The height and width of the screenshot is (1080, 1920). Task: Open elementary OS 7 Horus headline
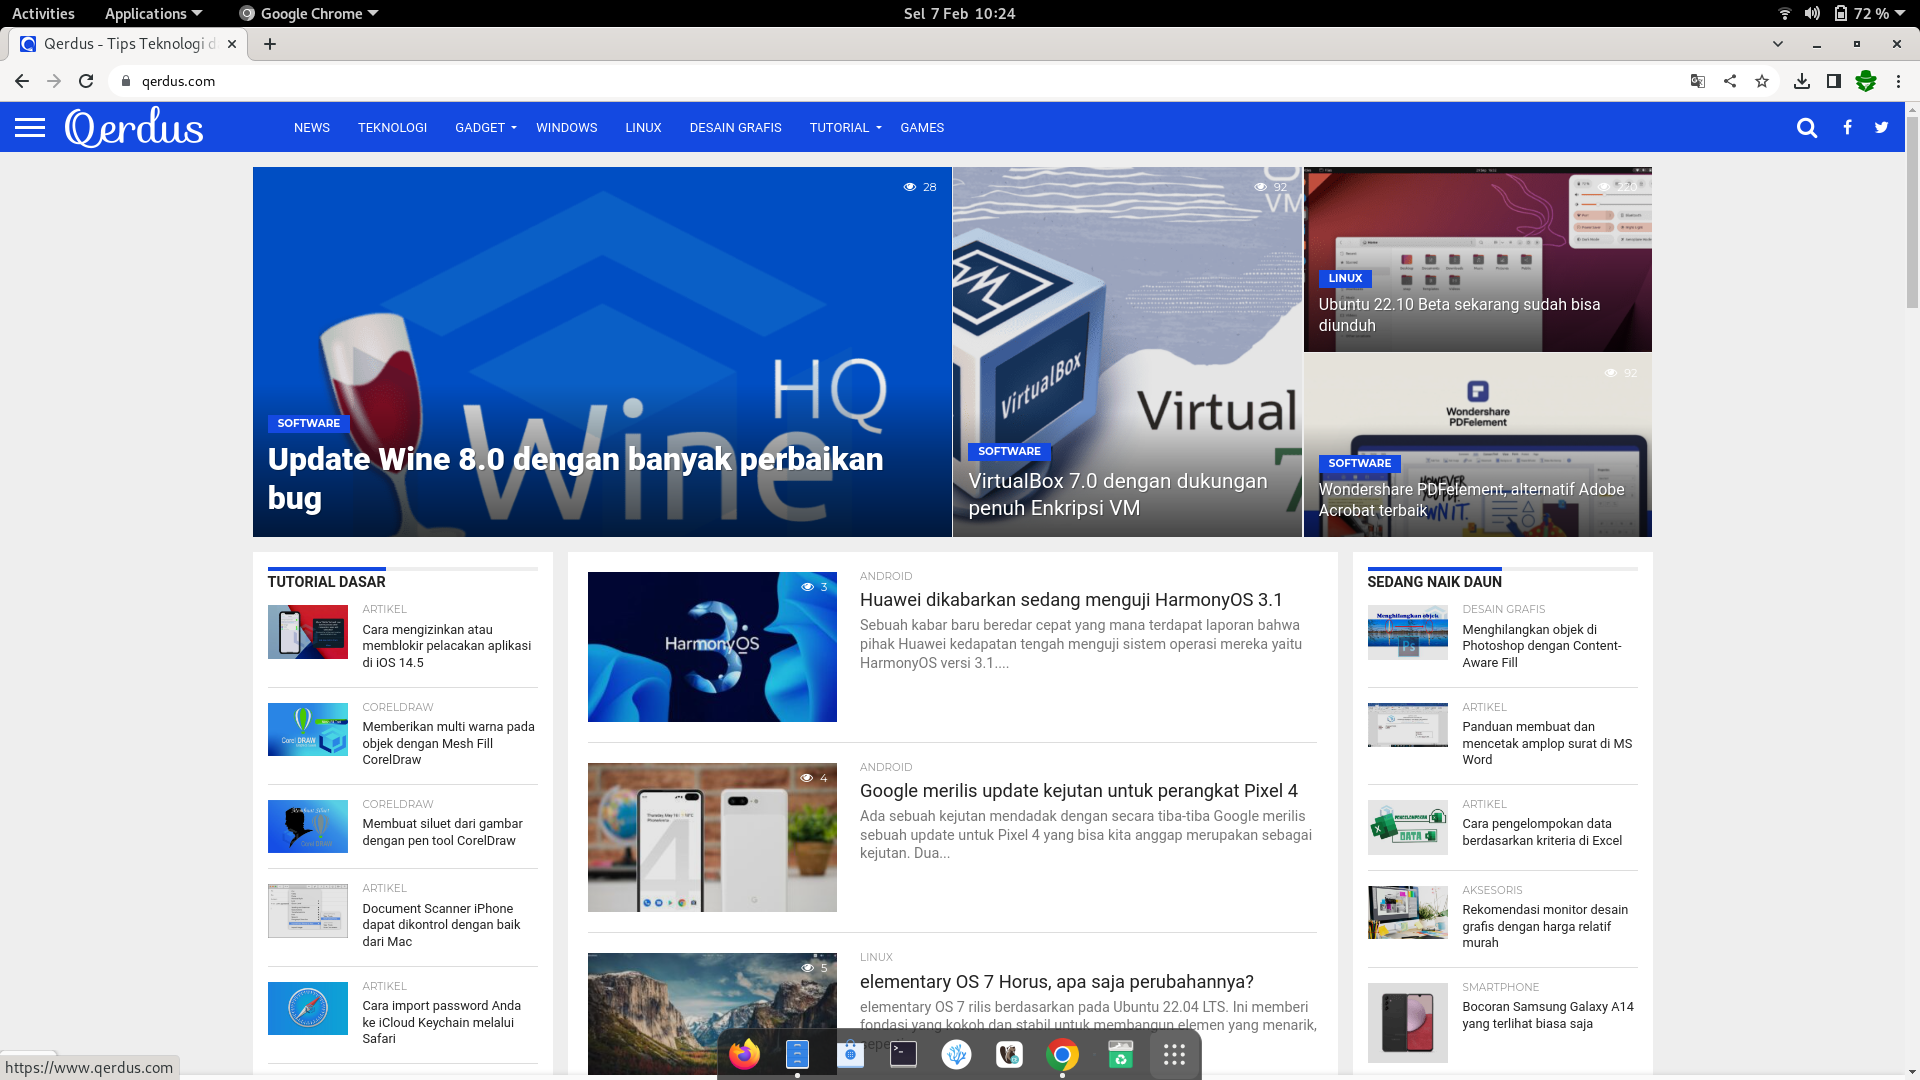(1056, 982)
